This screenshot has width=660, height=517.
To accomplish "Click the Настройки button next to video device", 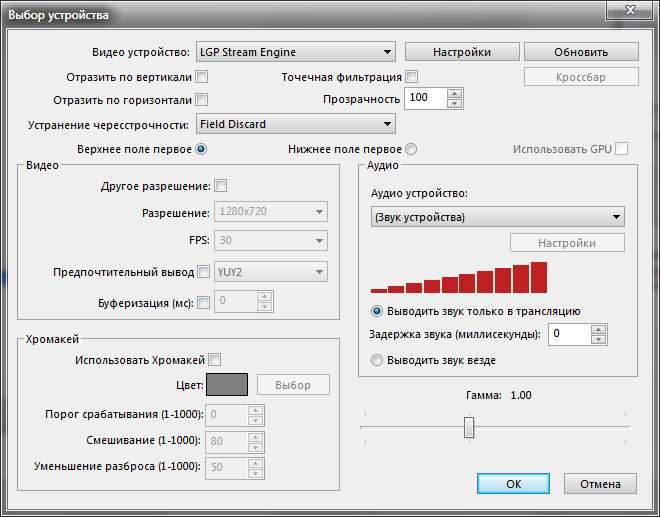I will pyautogui.click(x=462, y=52).
